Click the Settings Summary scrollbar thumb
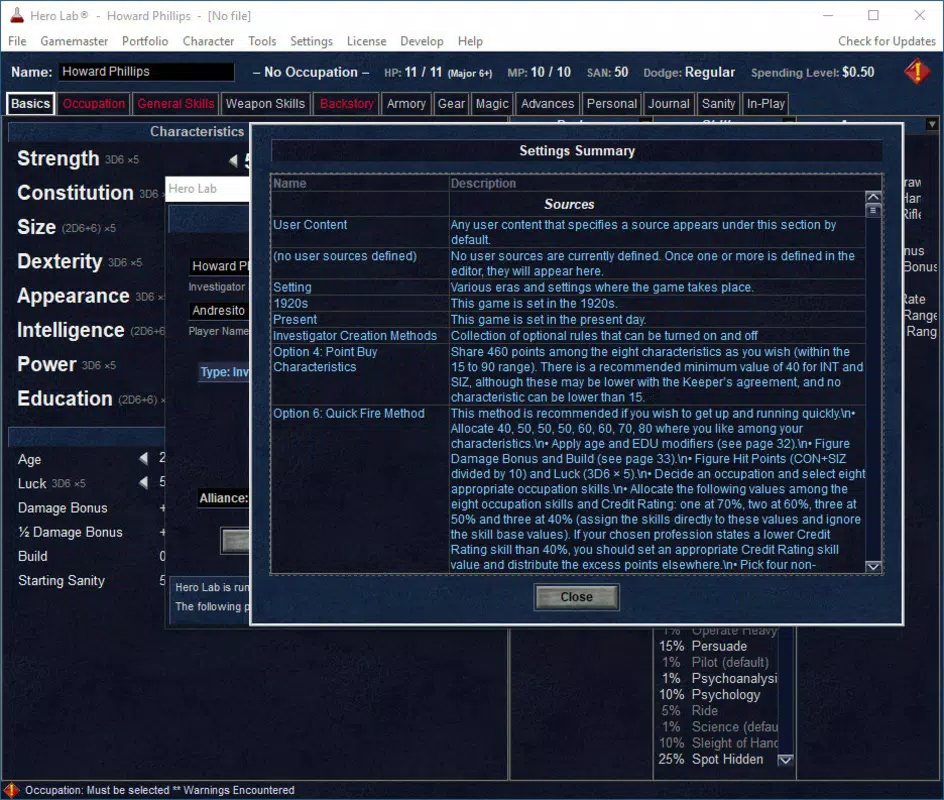 [873, 211]
